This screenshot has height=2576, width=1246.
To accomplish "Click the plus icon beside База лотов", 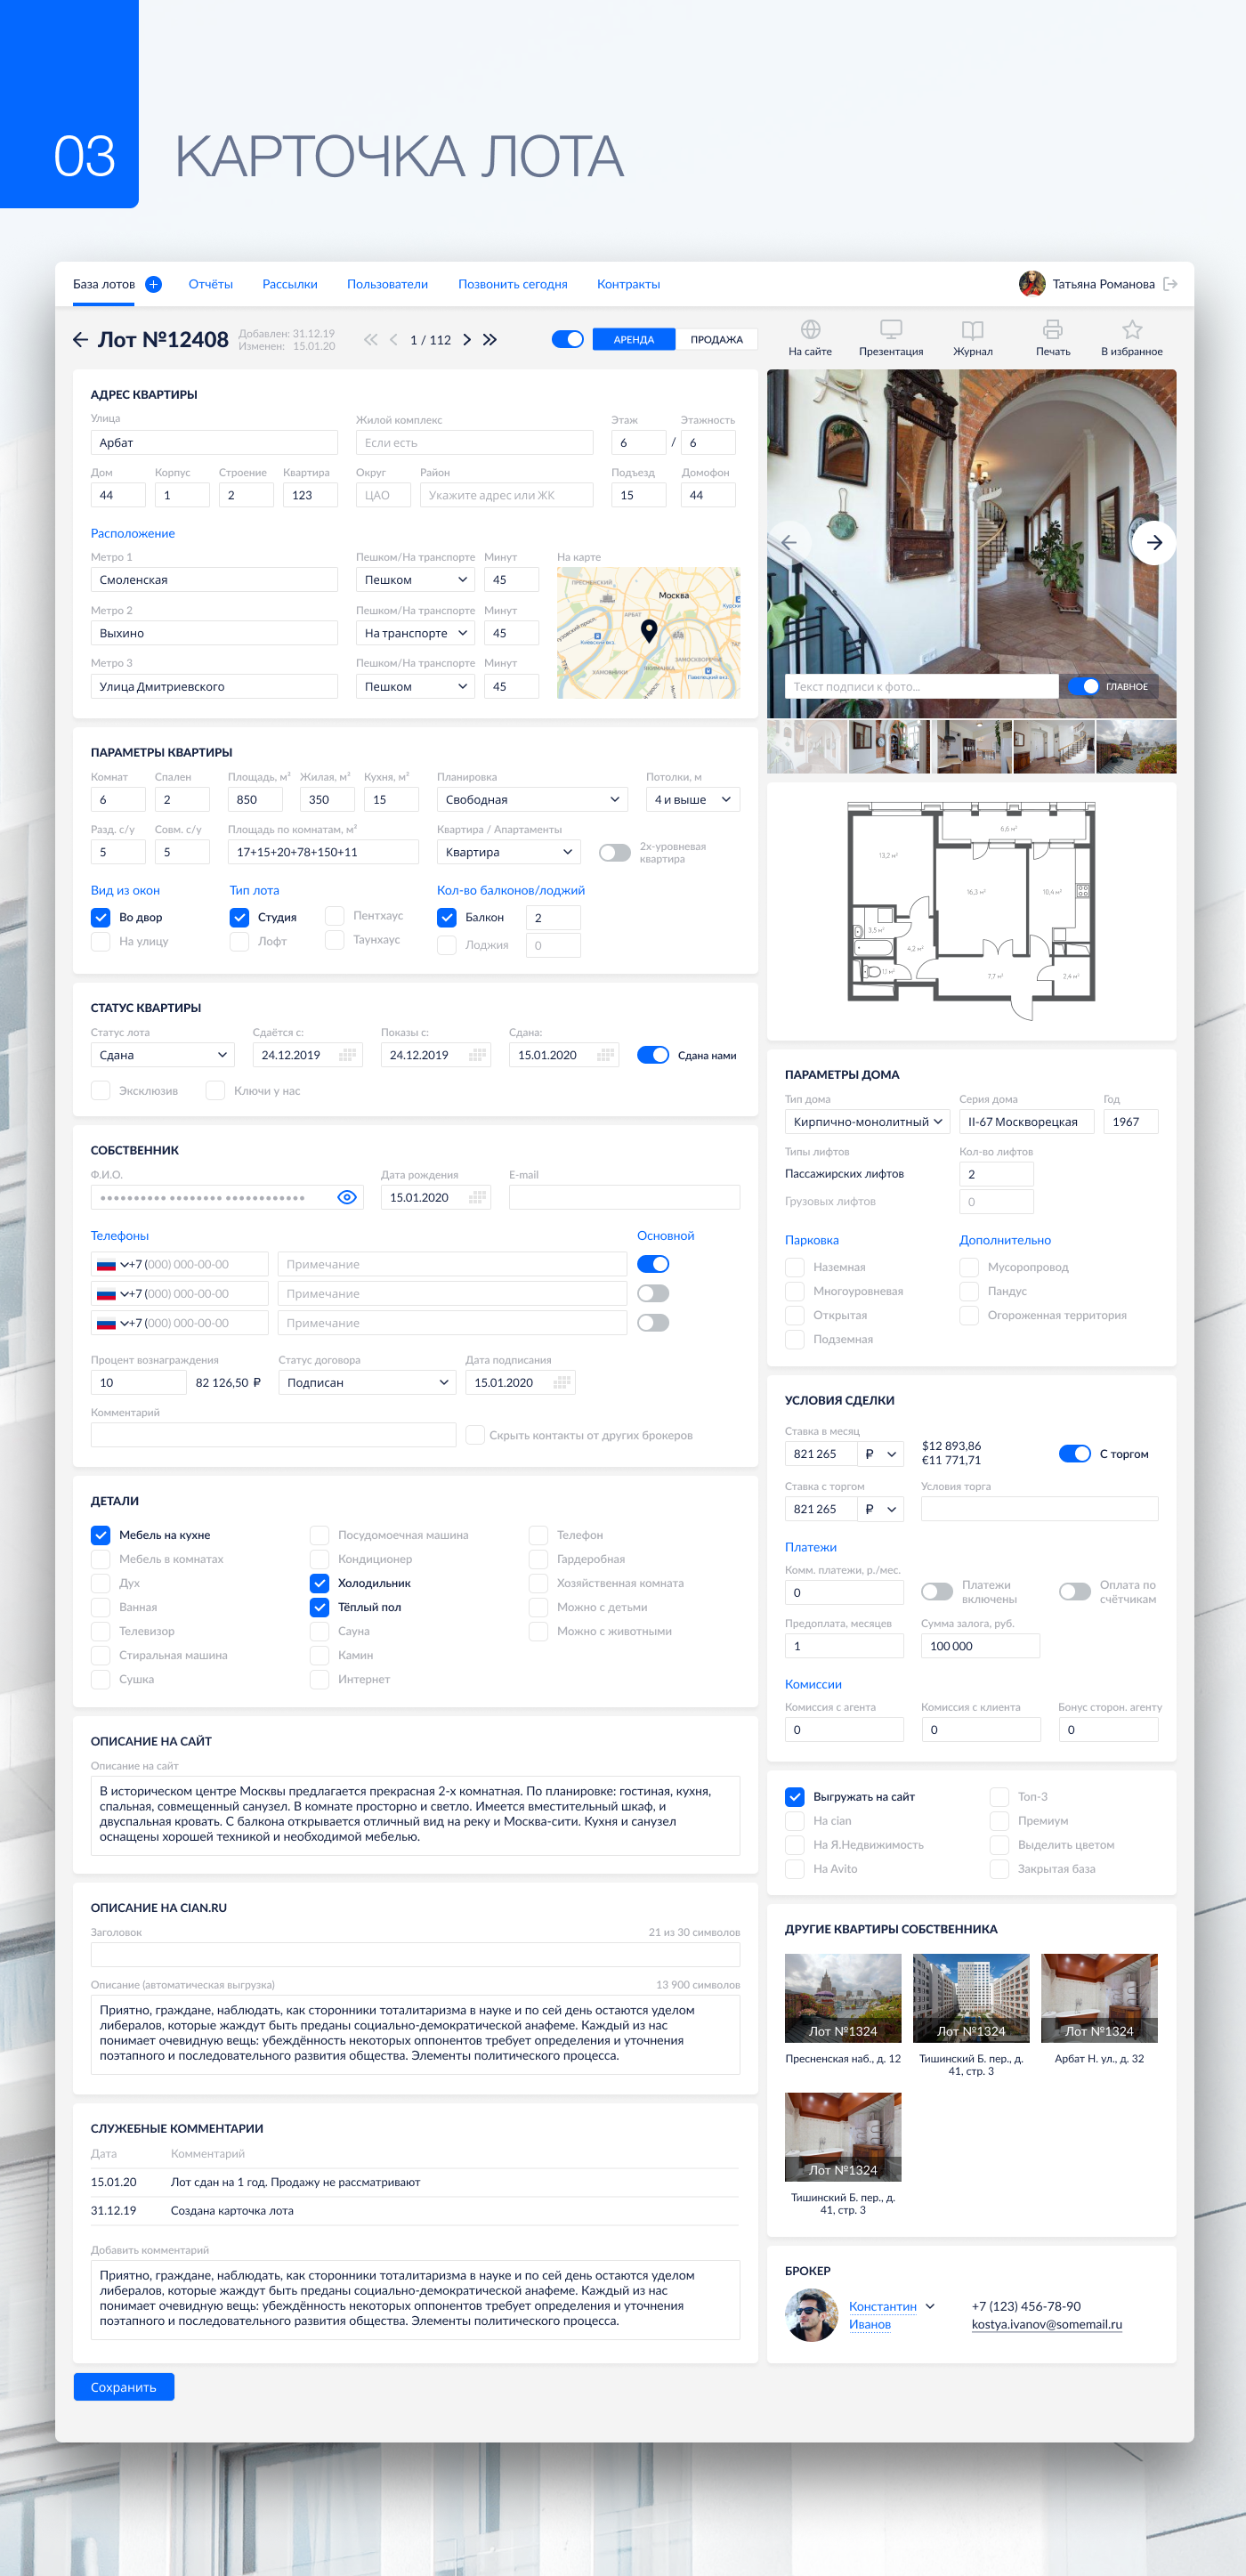I will [153, 284].
